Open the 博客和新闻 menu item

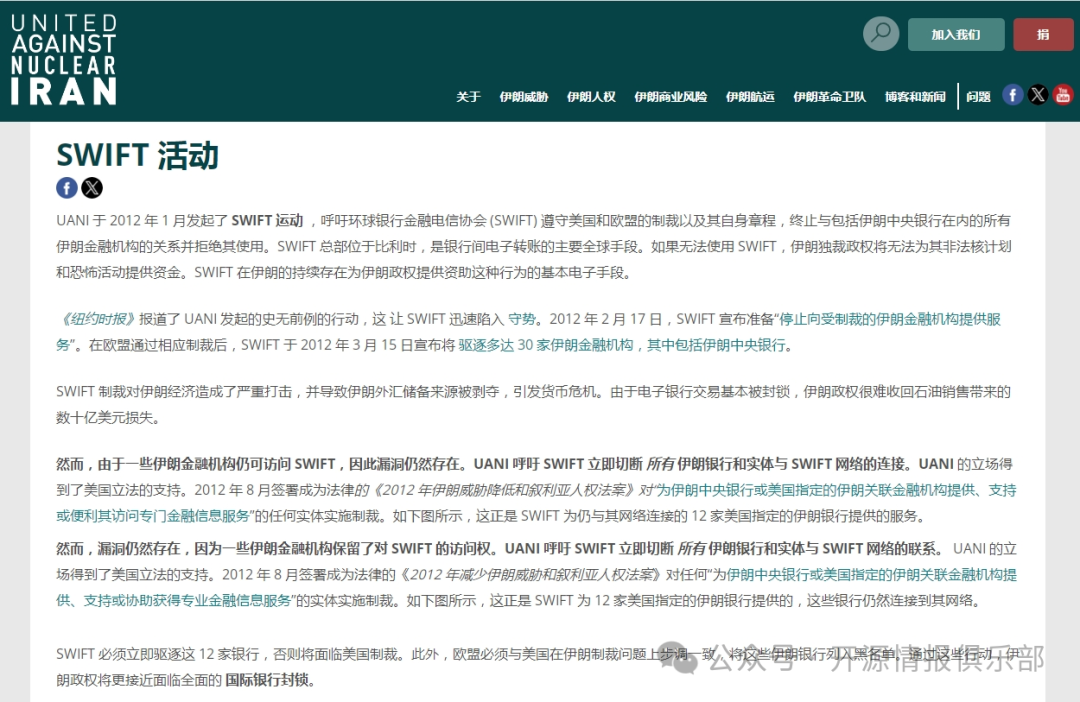tap(915, 96)
